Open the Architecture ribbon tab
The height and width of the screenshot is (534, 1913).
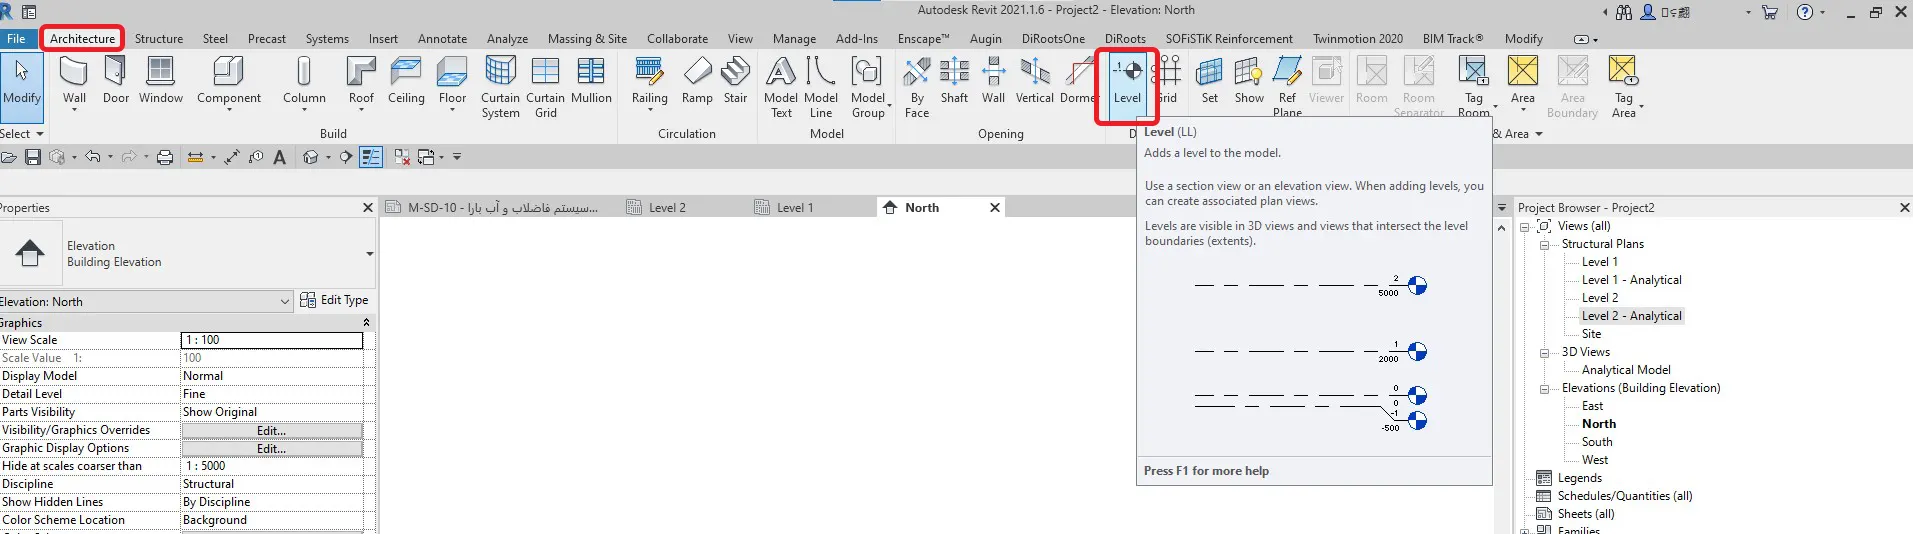(82, 39)
